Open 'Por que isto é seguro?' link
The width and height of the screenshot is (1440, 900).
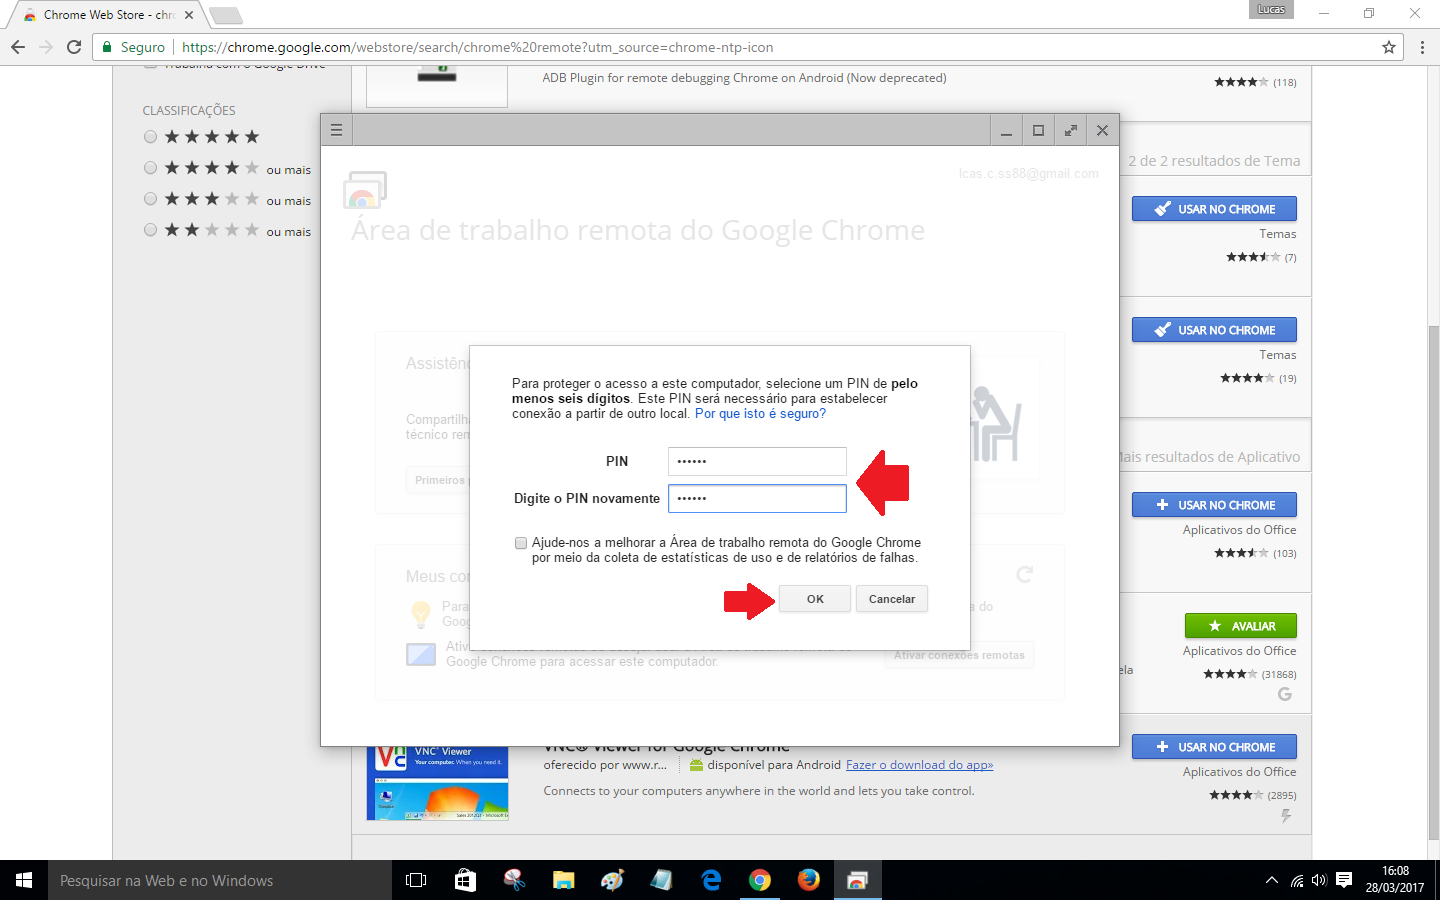point(760,414)
